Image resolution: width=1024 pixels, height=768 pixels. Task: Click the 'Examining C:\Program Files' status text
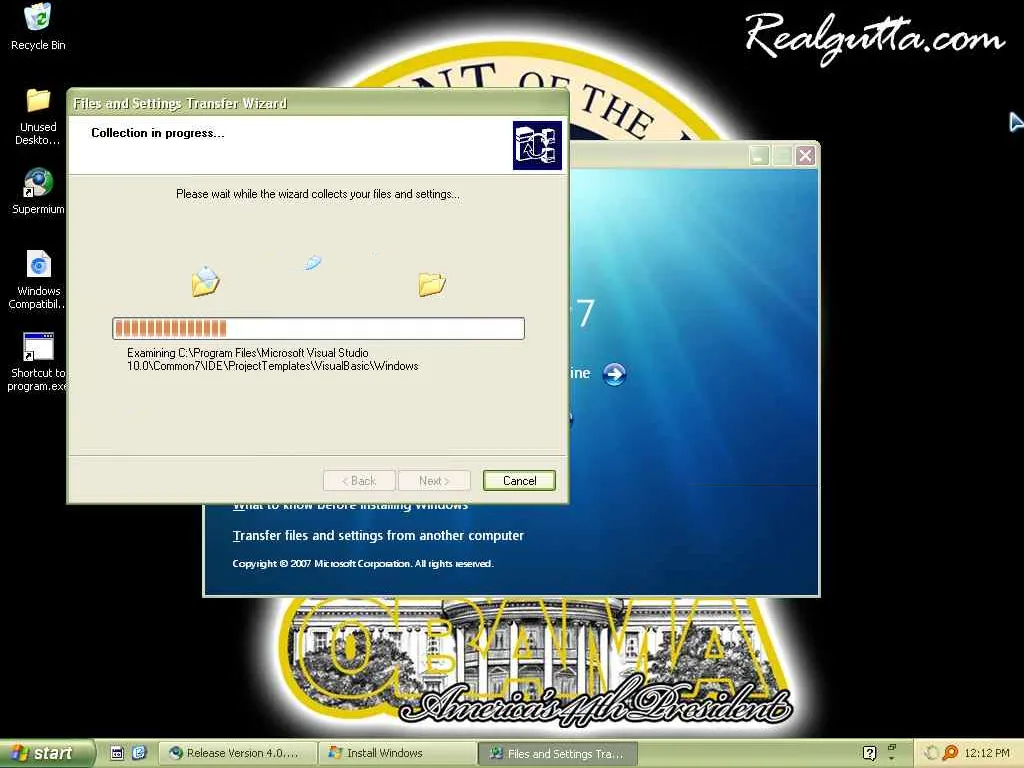click(x=272, y=359)
